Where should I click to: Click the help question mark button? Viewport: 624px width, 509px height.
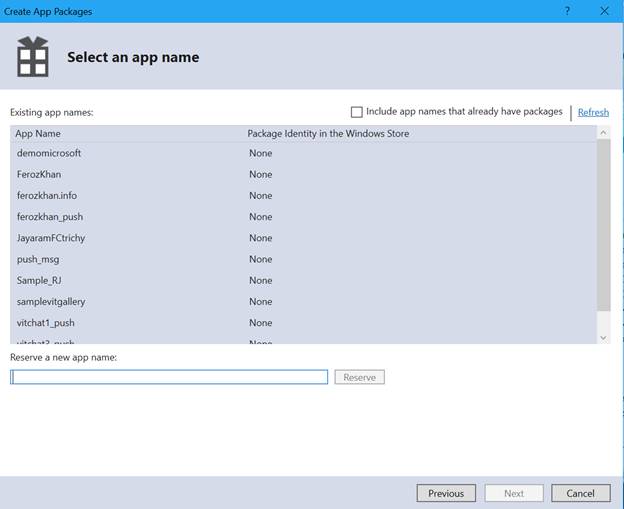[567, 10]
